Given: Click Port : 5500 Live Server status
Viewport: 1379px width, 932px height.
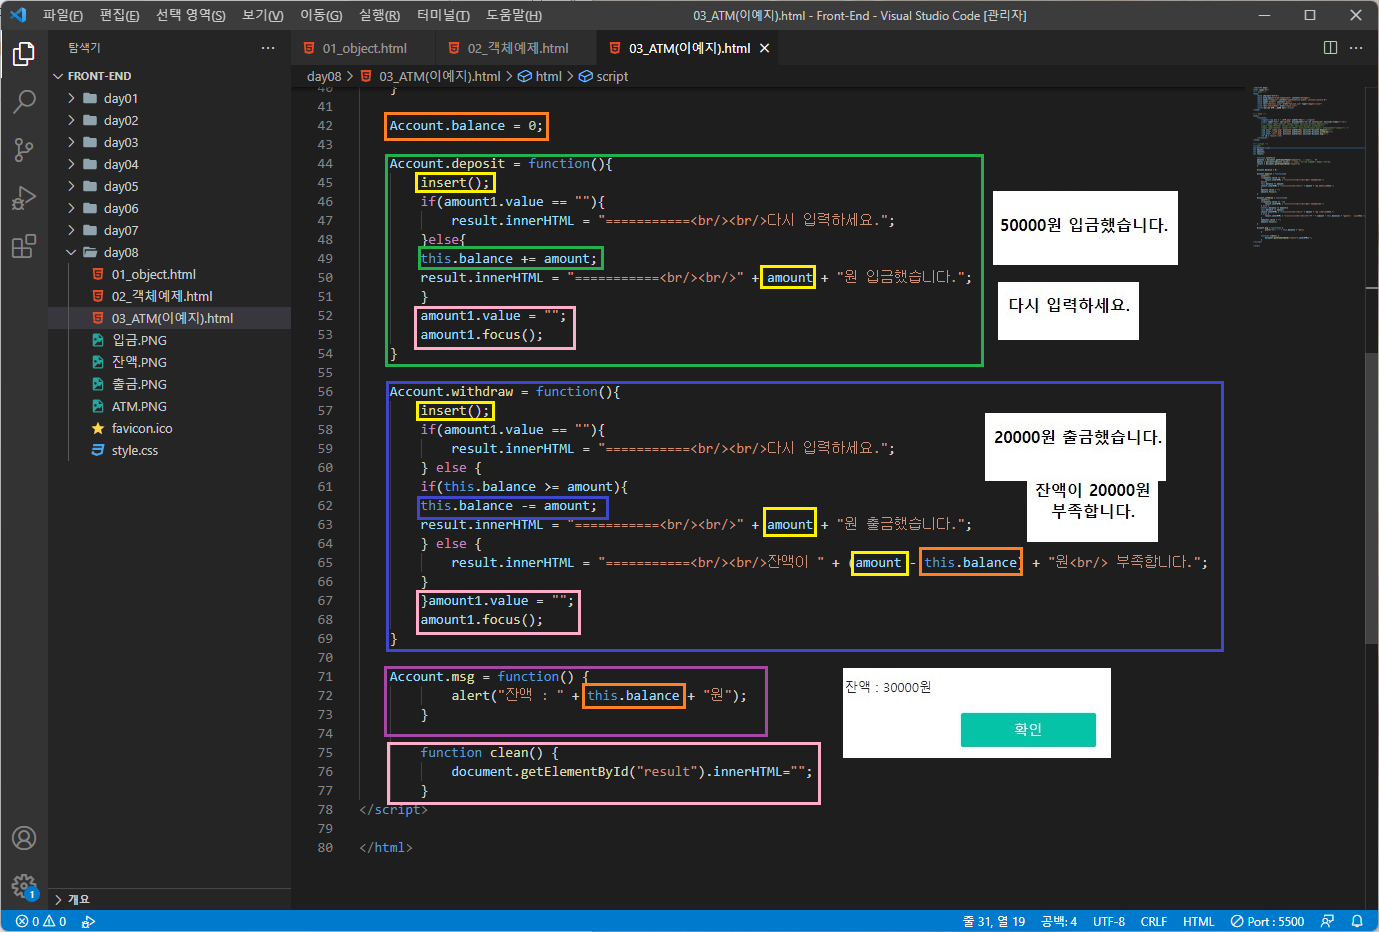Looking at the screenshot, I should coord(1267,921).
